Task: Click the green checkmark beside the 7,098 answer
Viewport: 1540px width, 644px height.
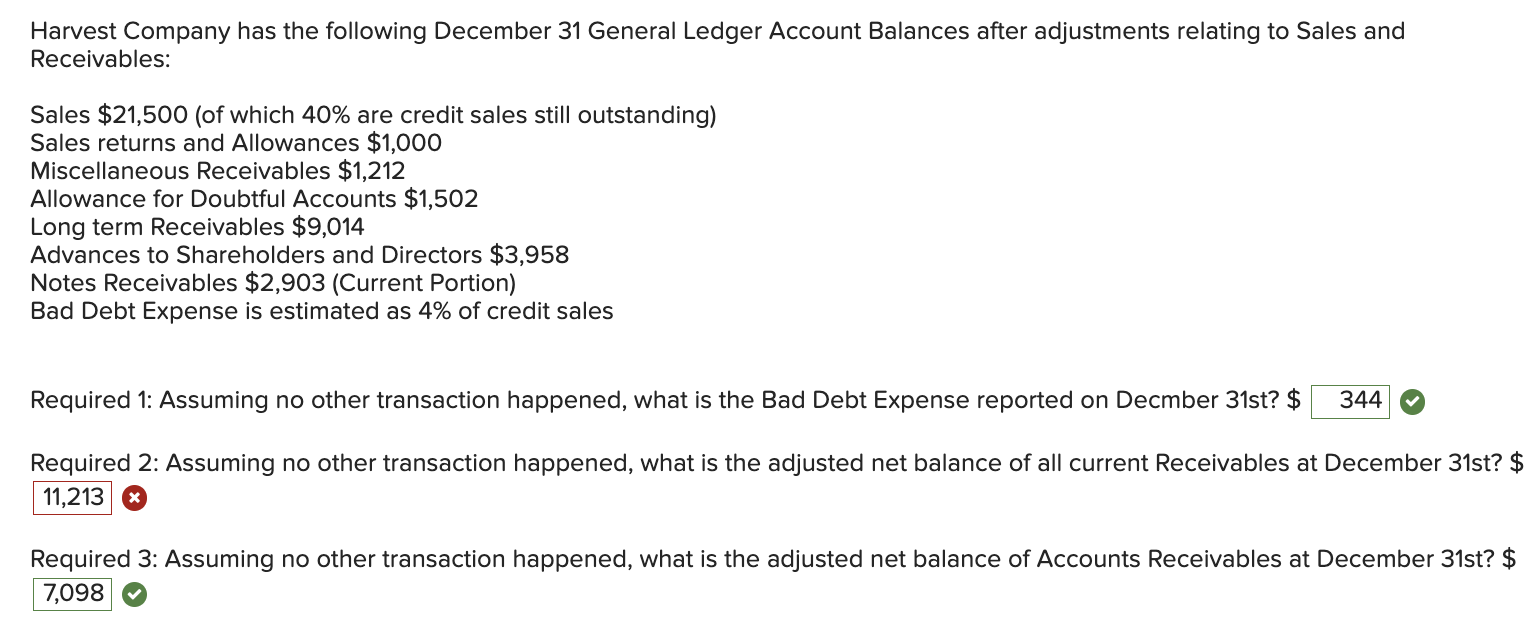Action: (x=135, y=594)
